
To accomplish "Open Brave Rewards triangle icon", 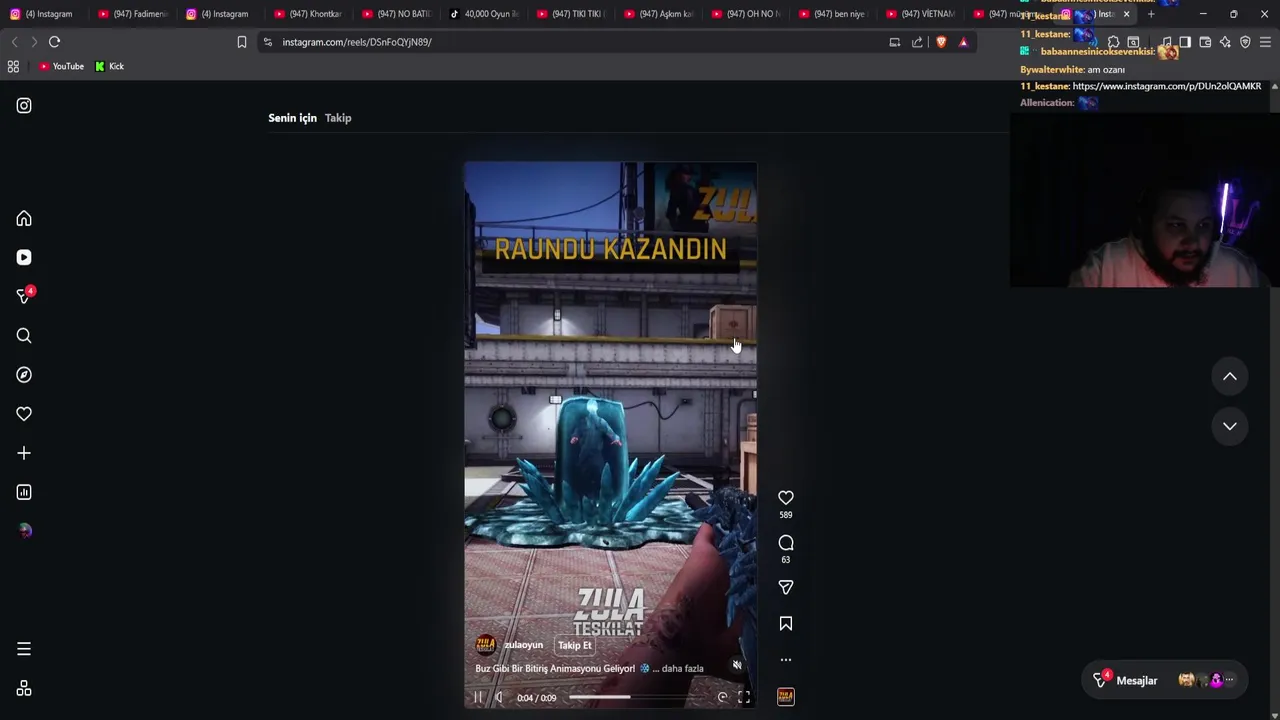I will point(963,42).
